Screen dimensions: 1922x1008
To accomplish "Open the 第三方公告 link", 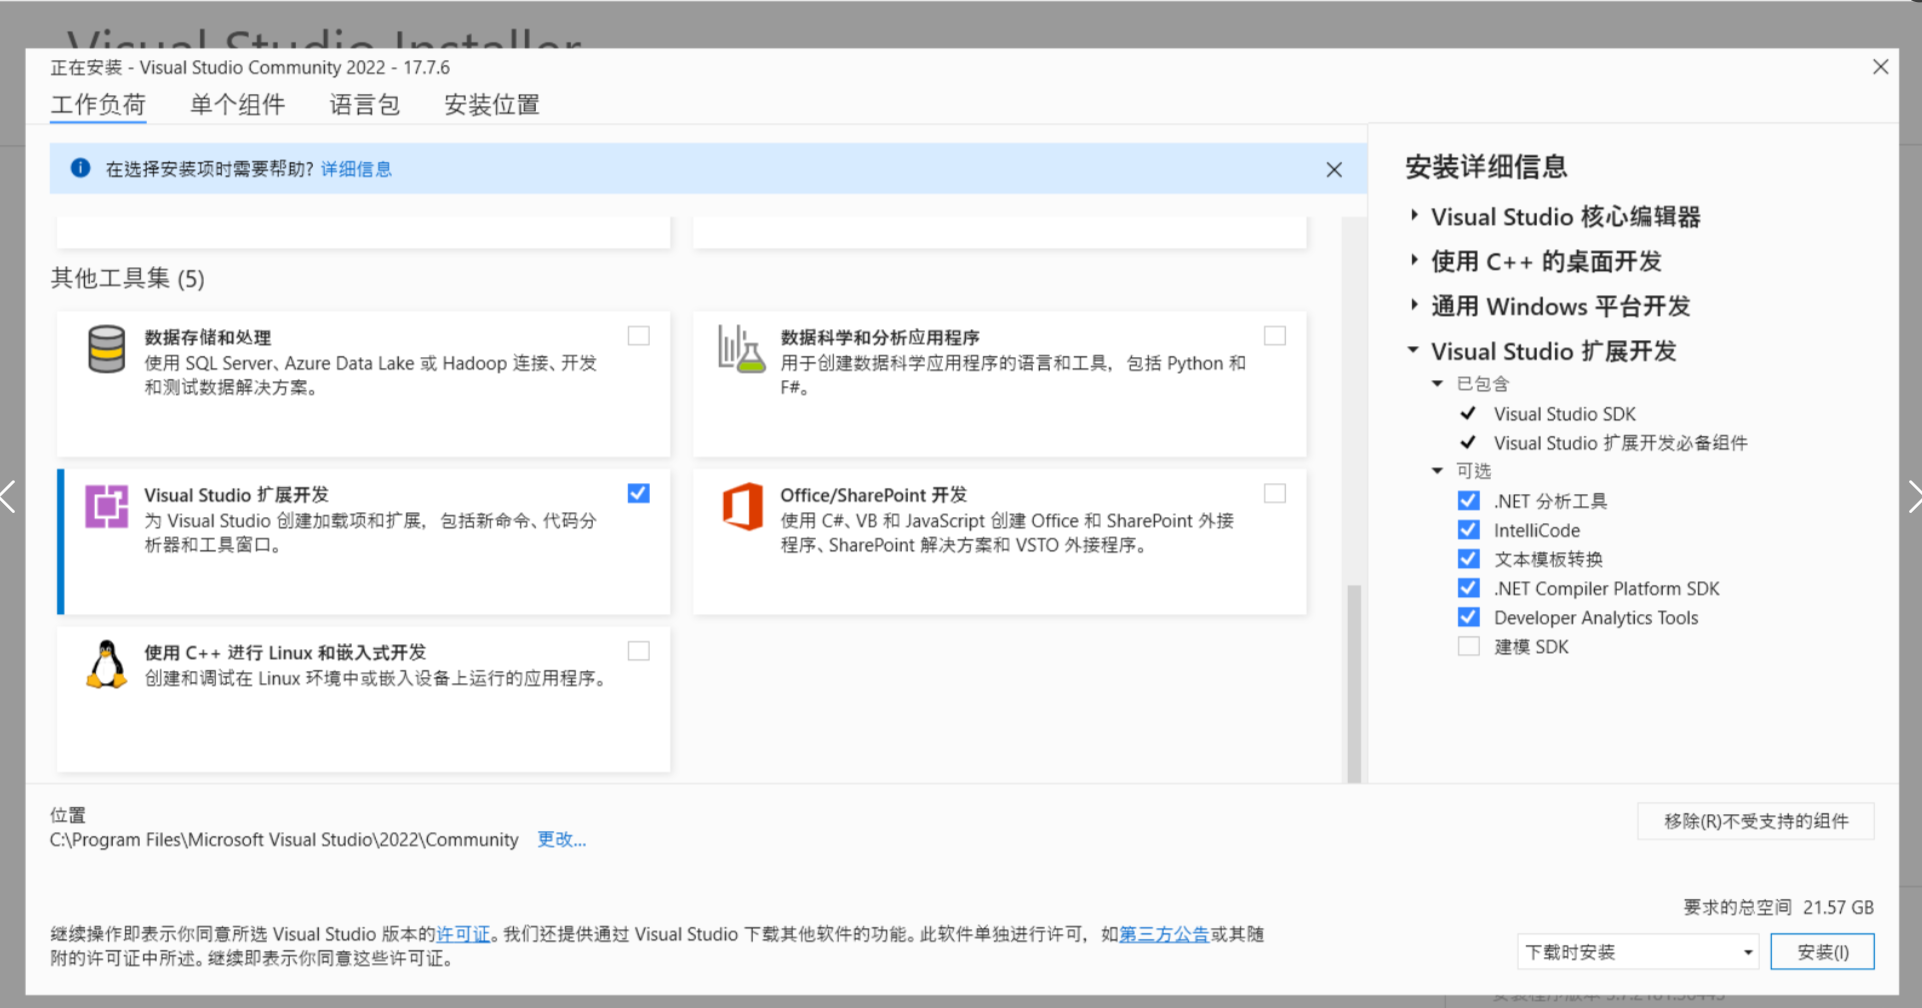I will point(1164,934).
